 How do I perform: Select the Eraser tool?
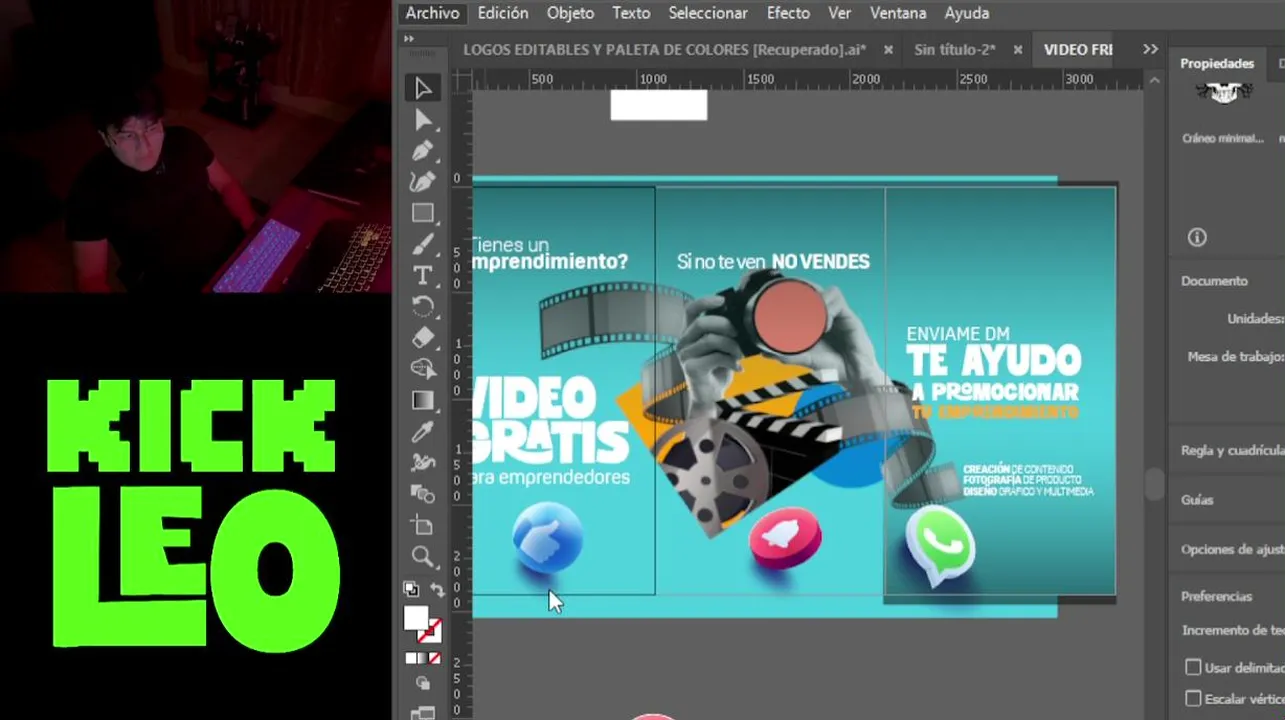[423, 337]
